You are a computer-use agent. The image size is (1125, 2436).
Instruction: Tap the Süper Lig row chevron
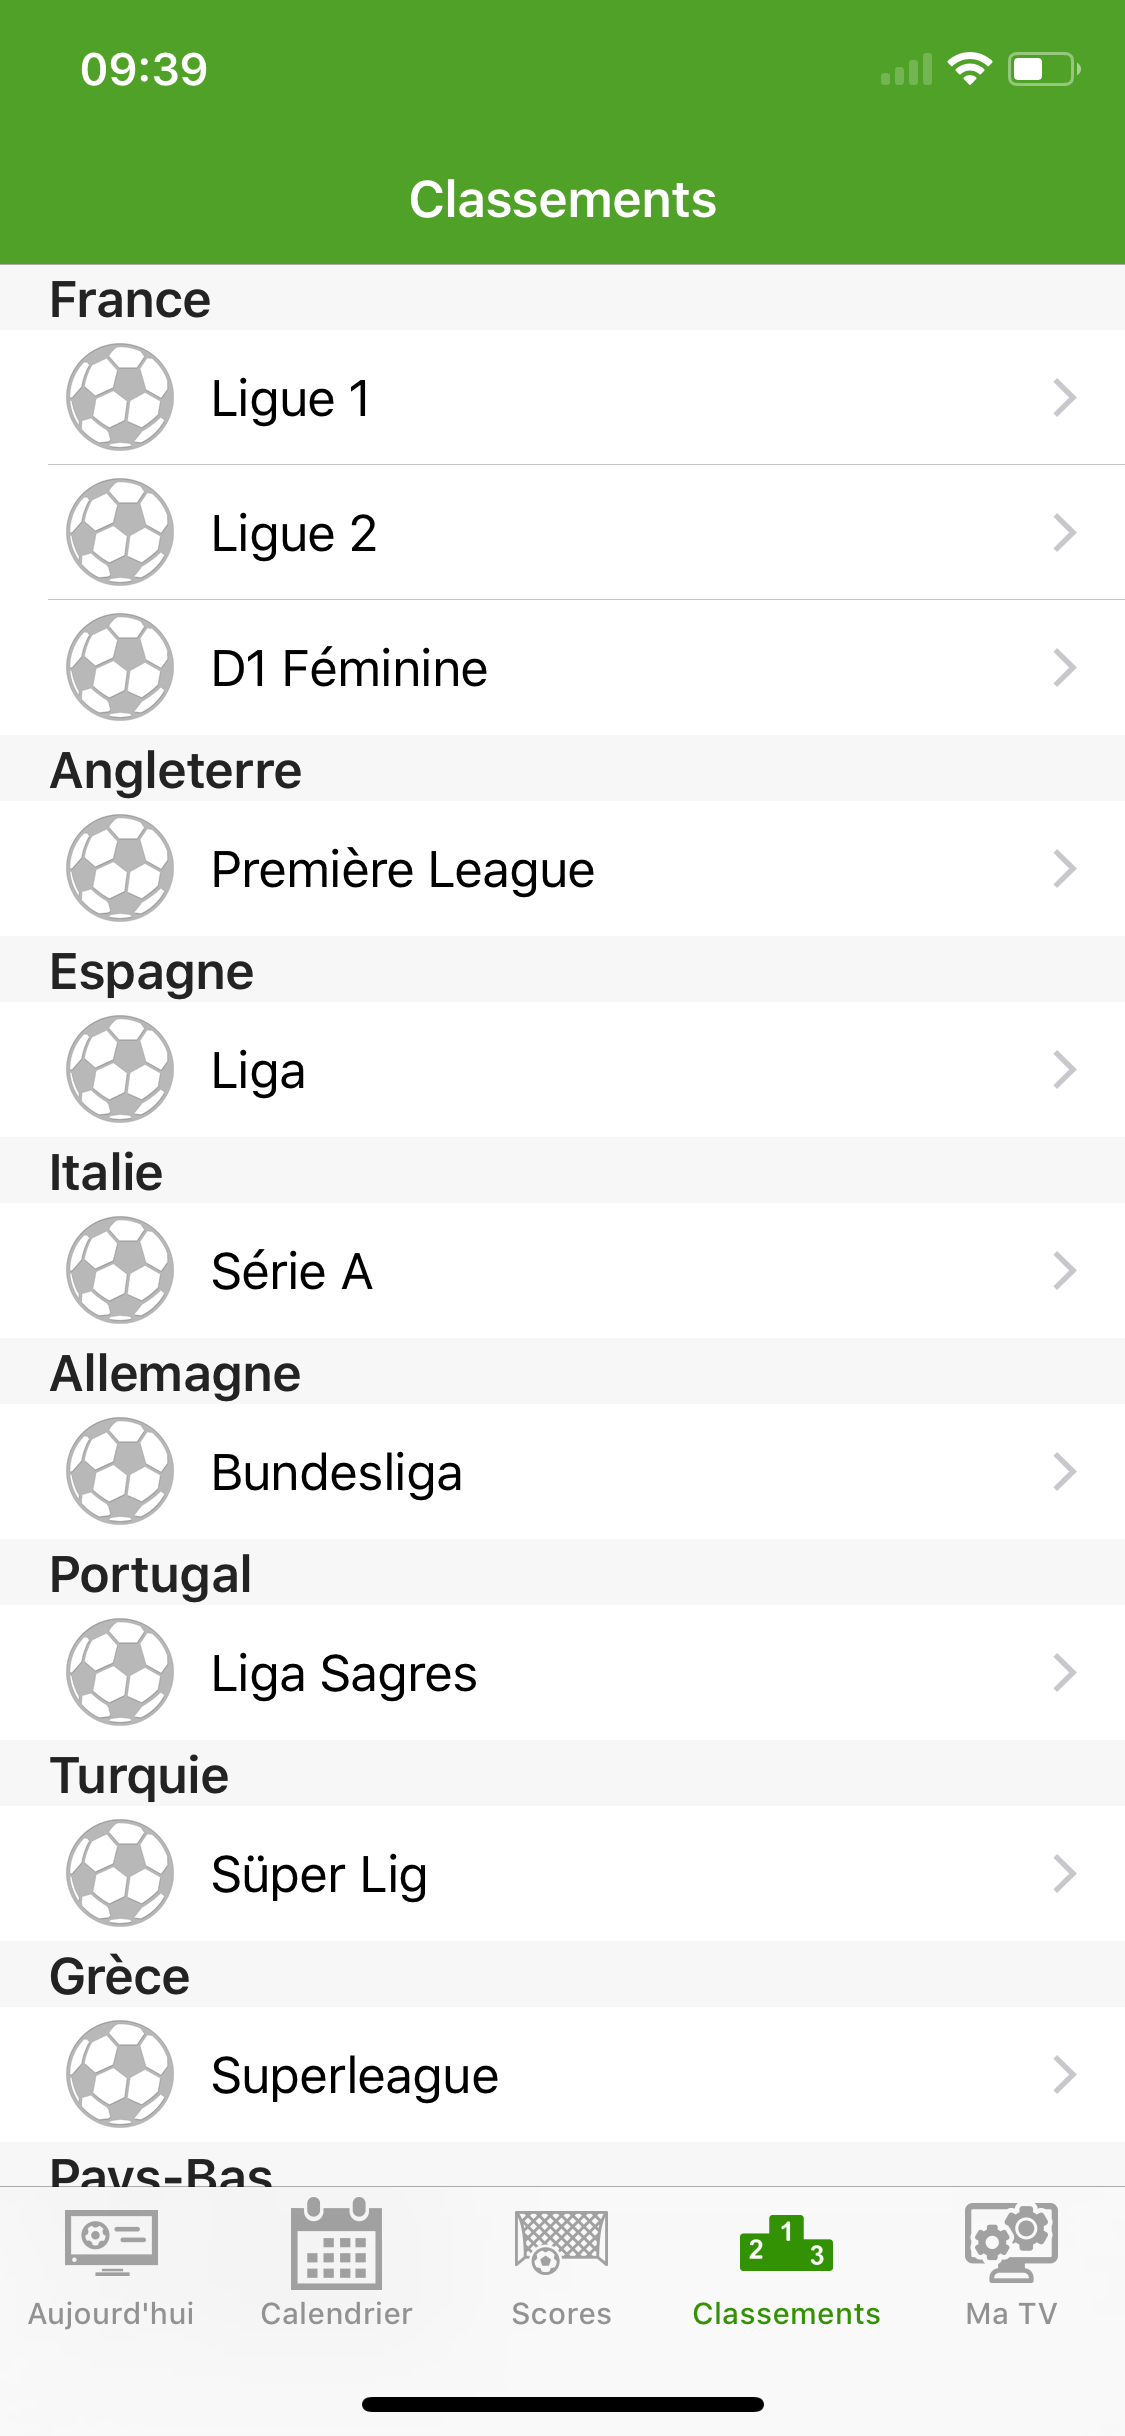[x=1064, y=1874]
